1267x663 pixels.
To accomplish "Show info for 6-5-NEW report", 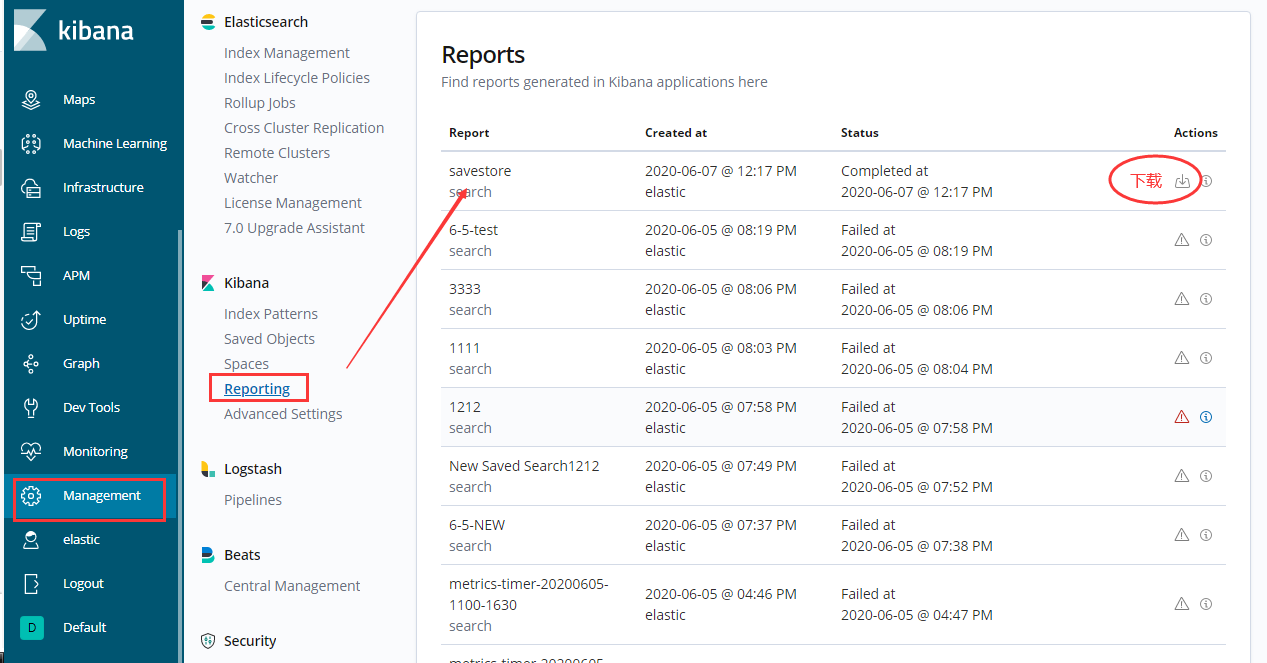I will tap(1206, 535).
